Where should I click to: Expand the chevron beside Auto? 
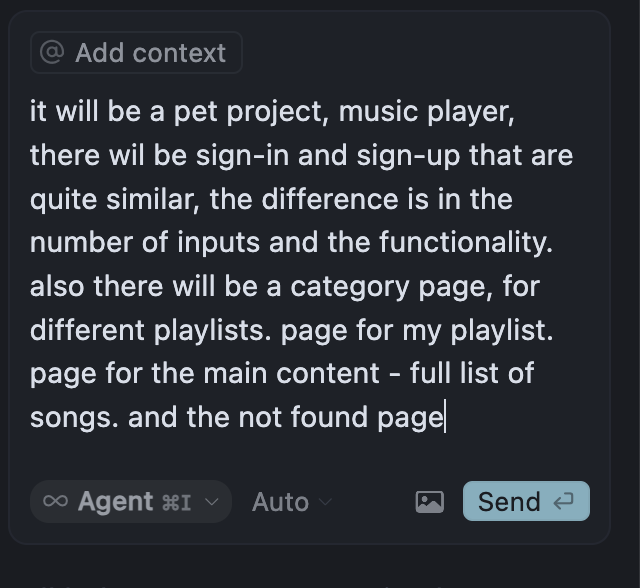pyautogui.click(x=325, y=502)
